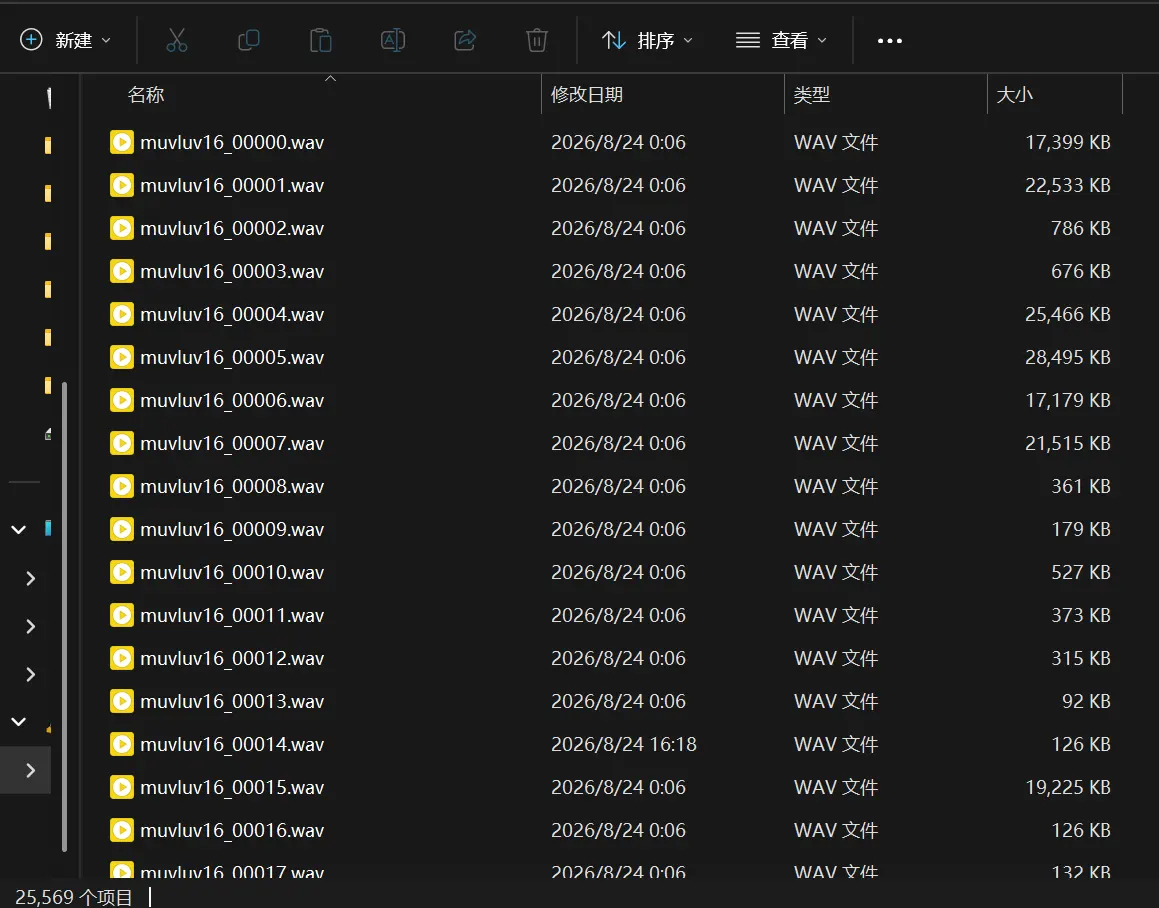Viewport: 1159px width, 908px height.
Task: Click icon of muvluv16_00011.wav
Action: (122, 615)
